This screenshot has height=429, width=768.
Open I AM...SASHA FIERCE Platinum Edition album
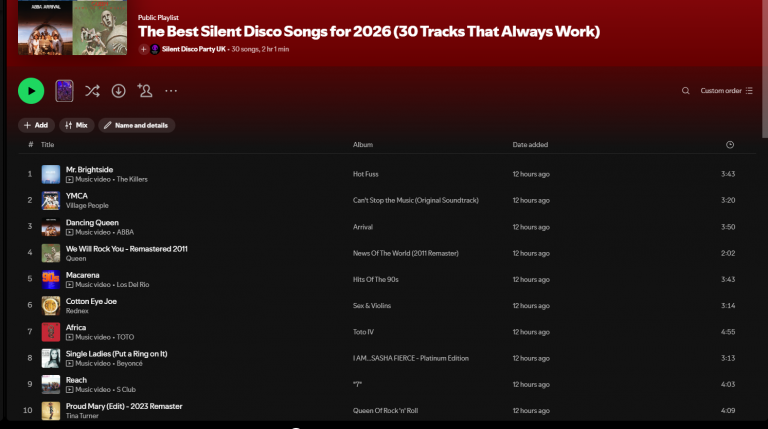(411, 358)
